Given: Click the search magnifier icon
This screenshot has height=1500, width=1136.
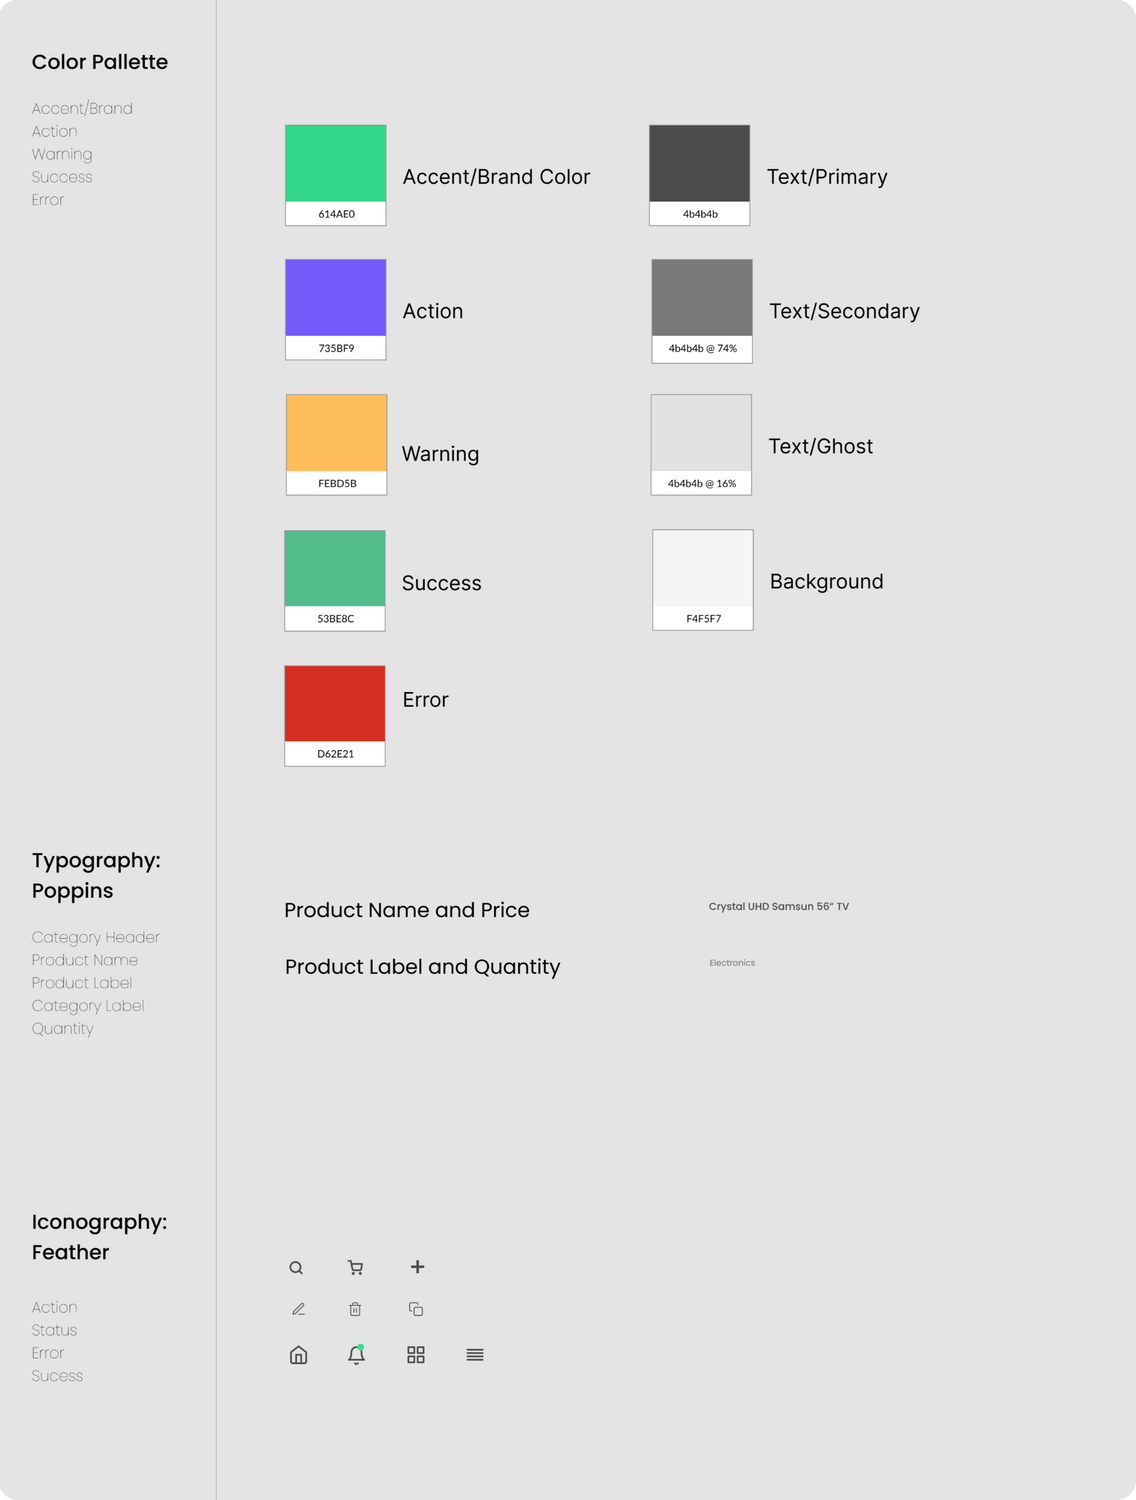Looking at the screenshot, I should coord(296,1268).
